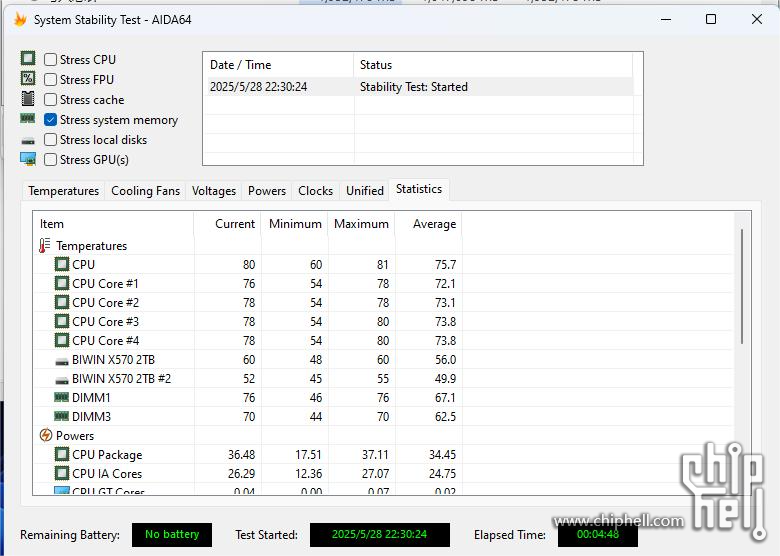Viewport: 780px width, 556px height.
Task: Click the monitor icon beside Stress GPU(s)
Action: click(28, 159)
